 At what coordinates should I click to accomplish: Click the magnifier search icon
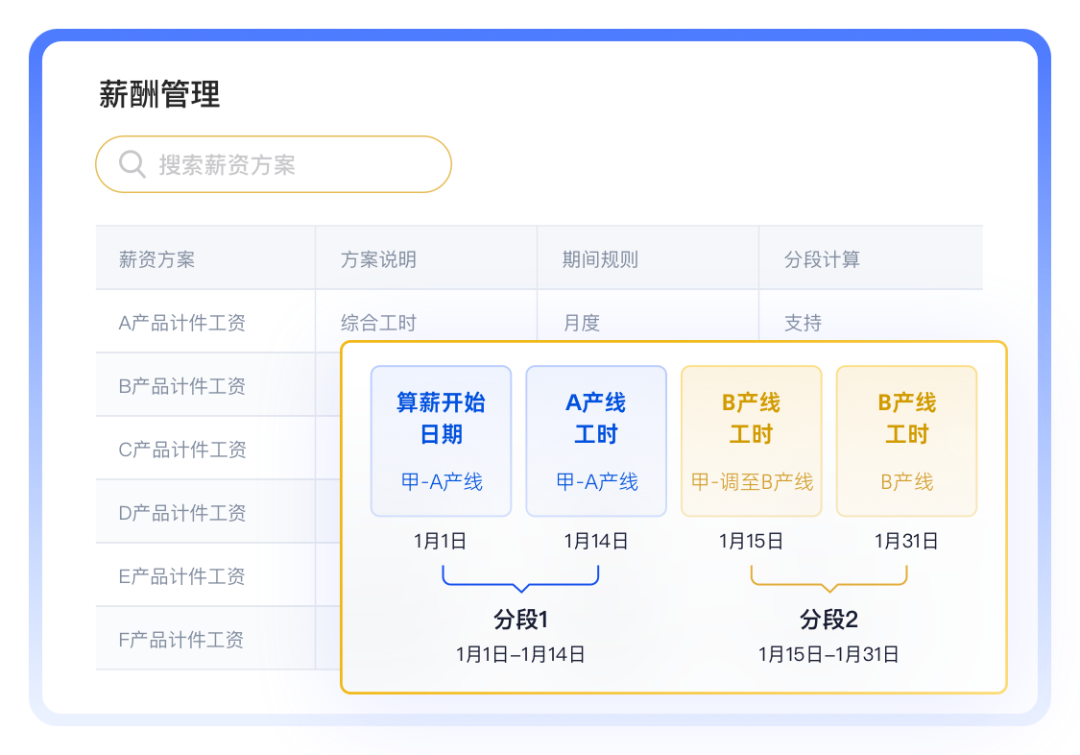(x=132, y=165)
